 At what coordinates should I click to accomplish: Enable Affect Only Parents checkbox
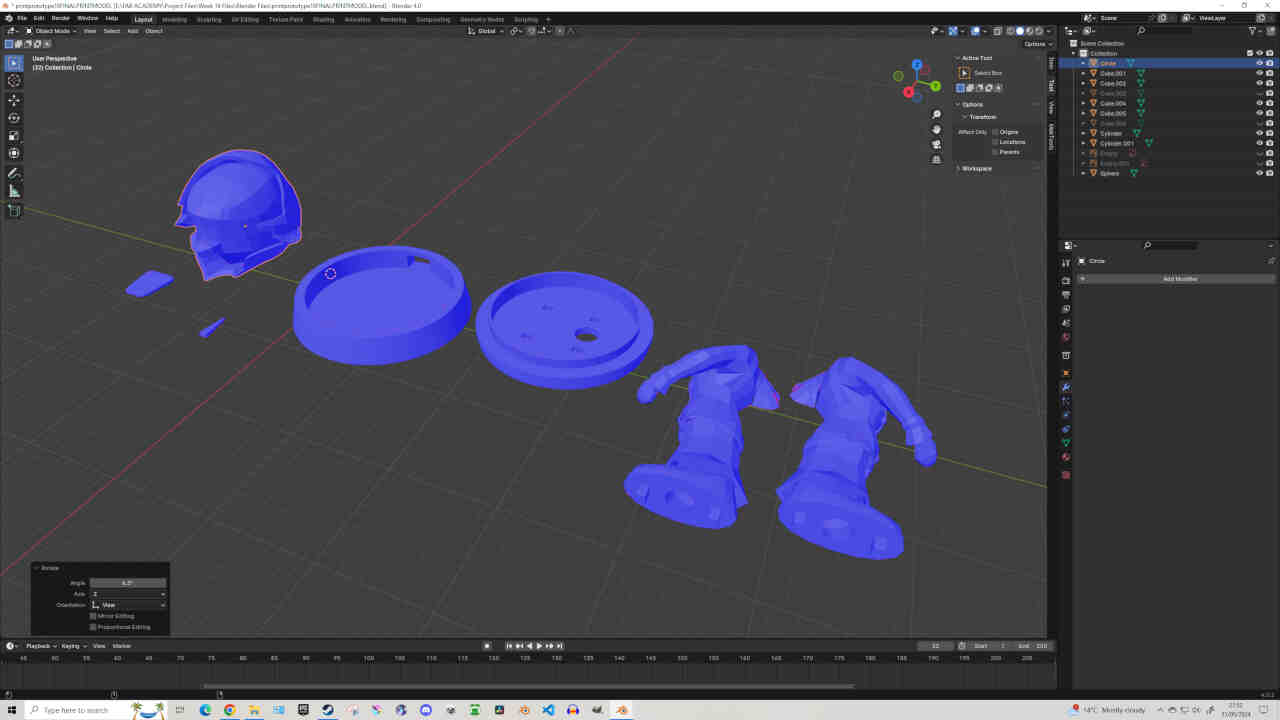pyautogui.click(x=995, y=152)
